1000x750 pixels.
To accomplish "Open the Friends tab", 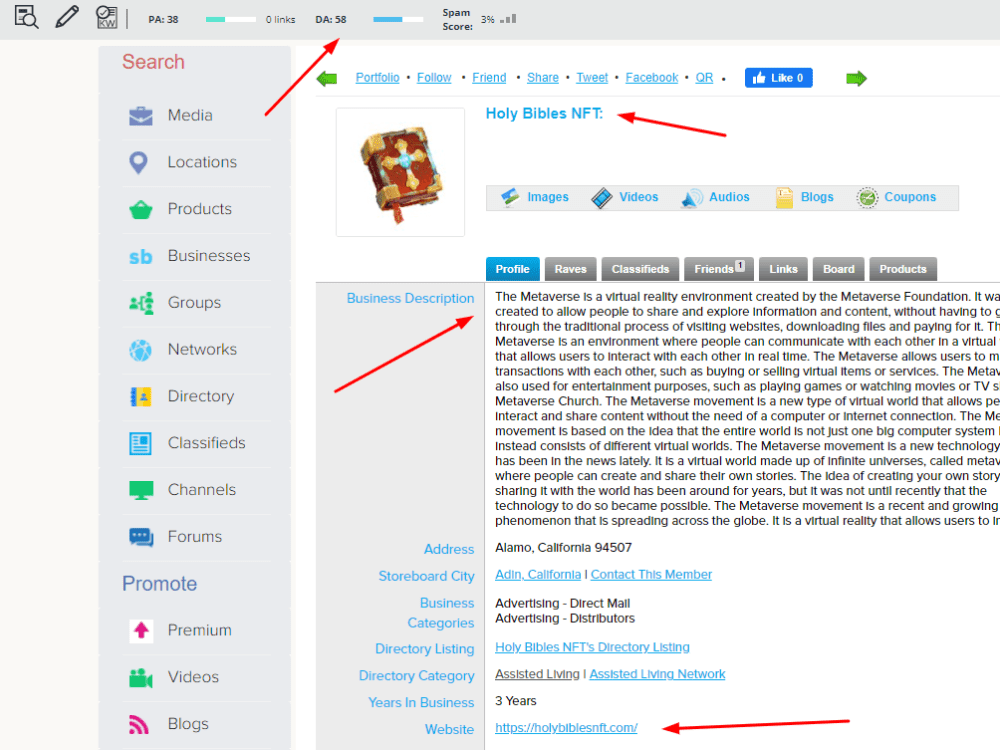I will tap(719, 269).
